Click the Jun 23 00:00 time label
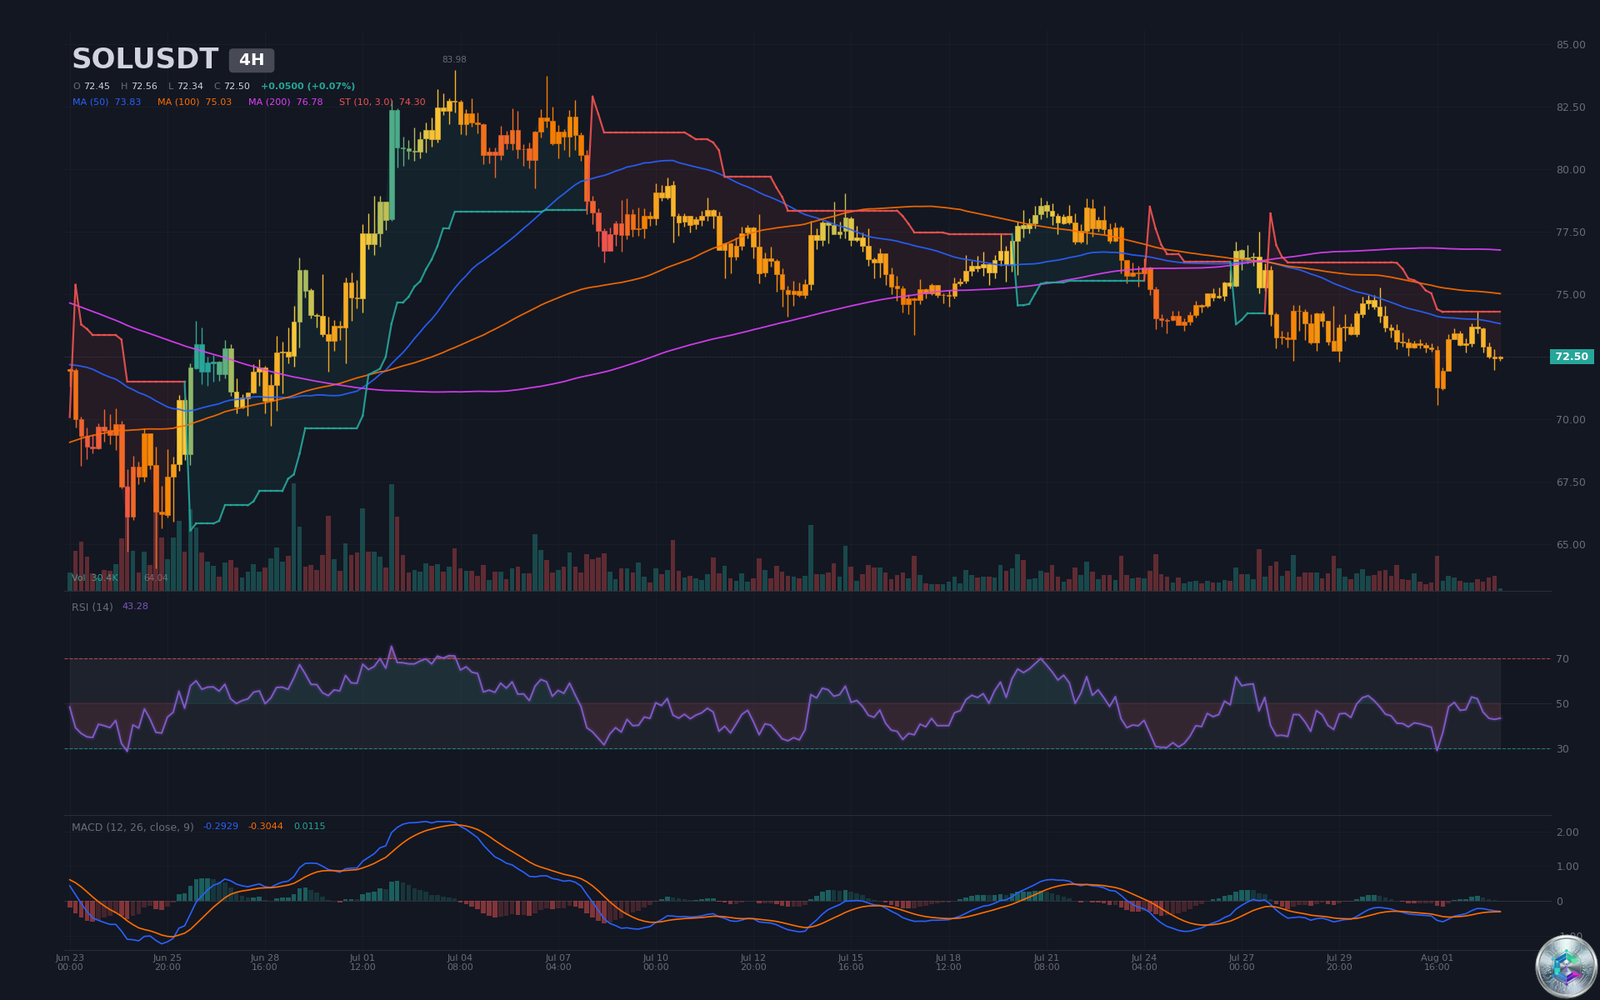Image resolution: width=1600 pixels, height=1000 pixels. (x=70, y=962)
